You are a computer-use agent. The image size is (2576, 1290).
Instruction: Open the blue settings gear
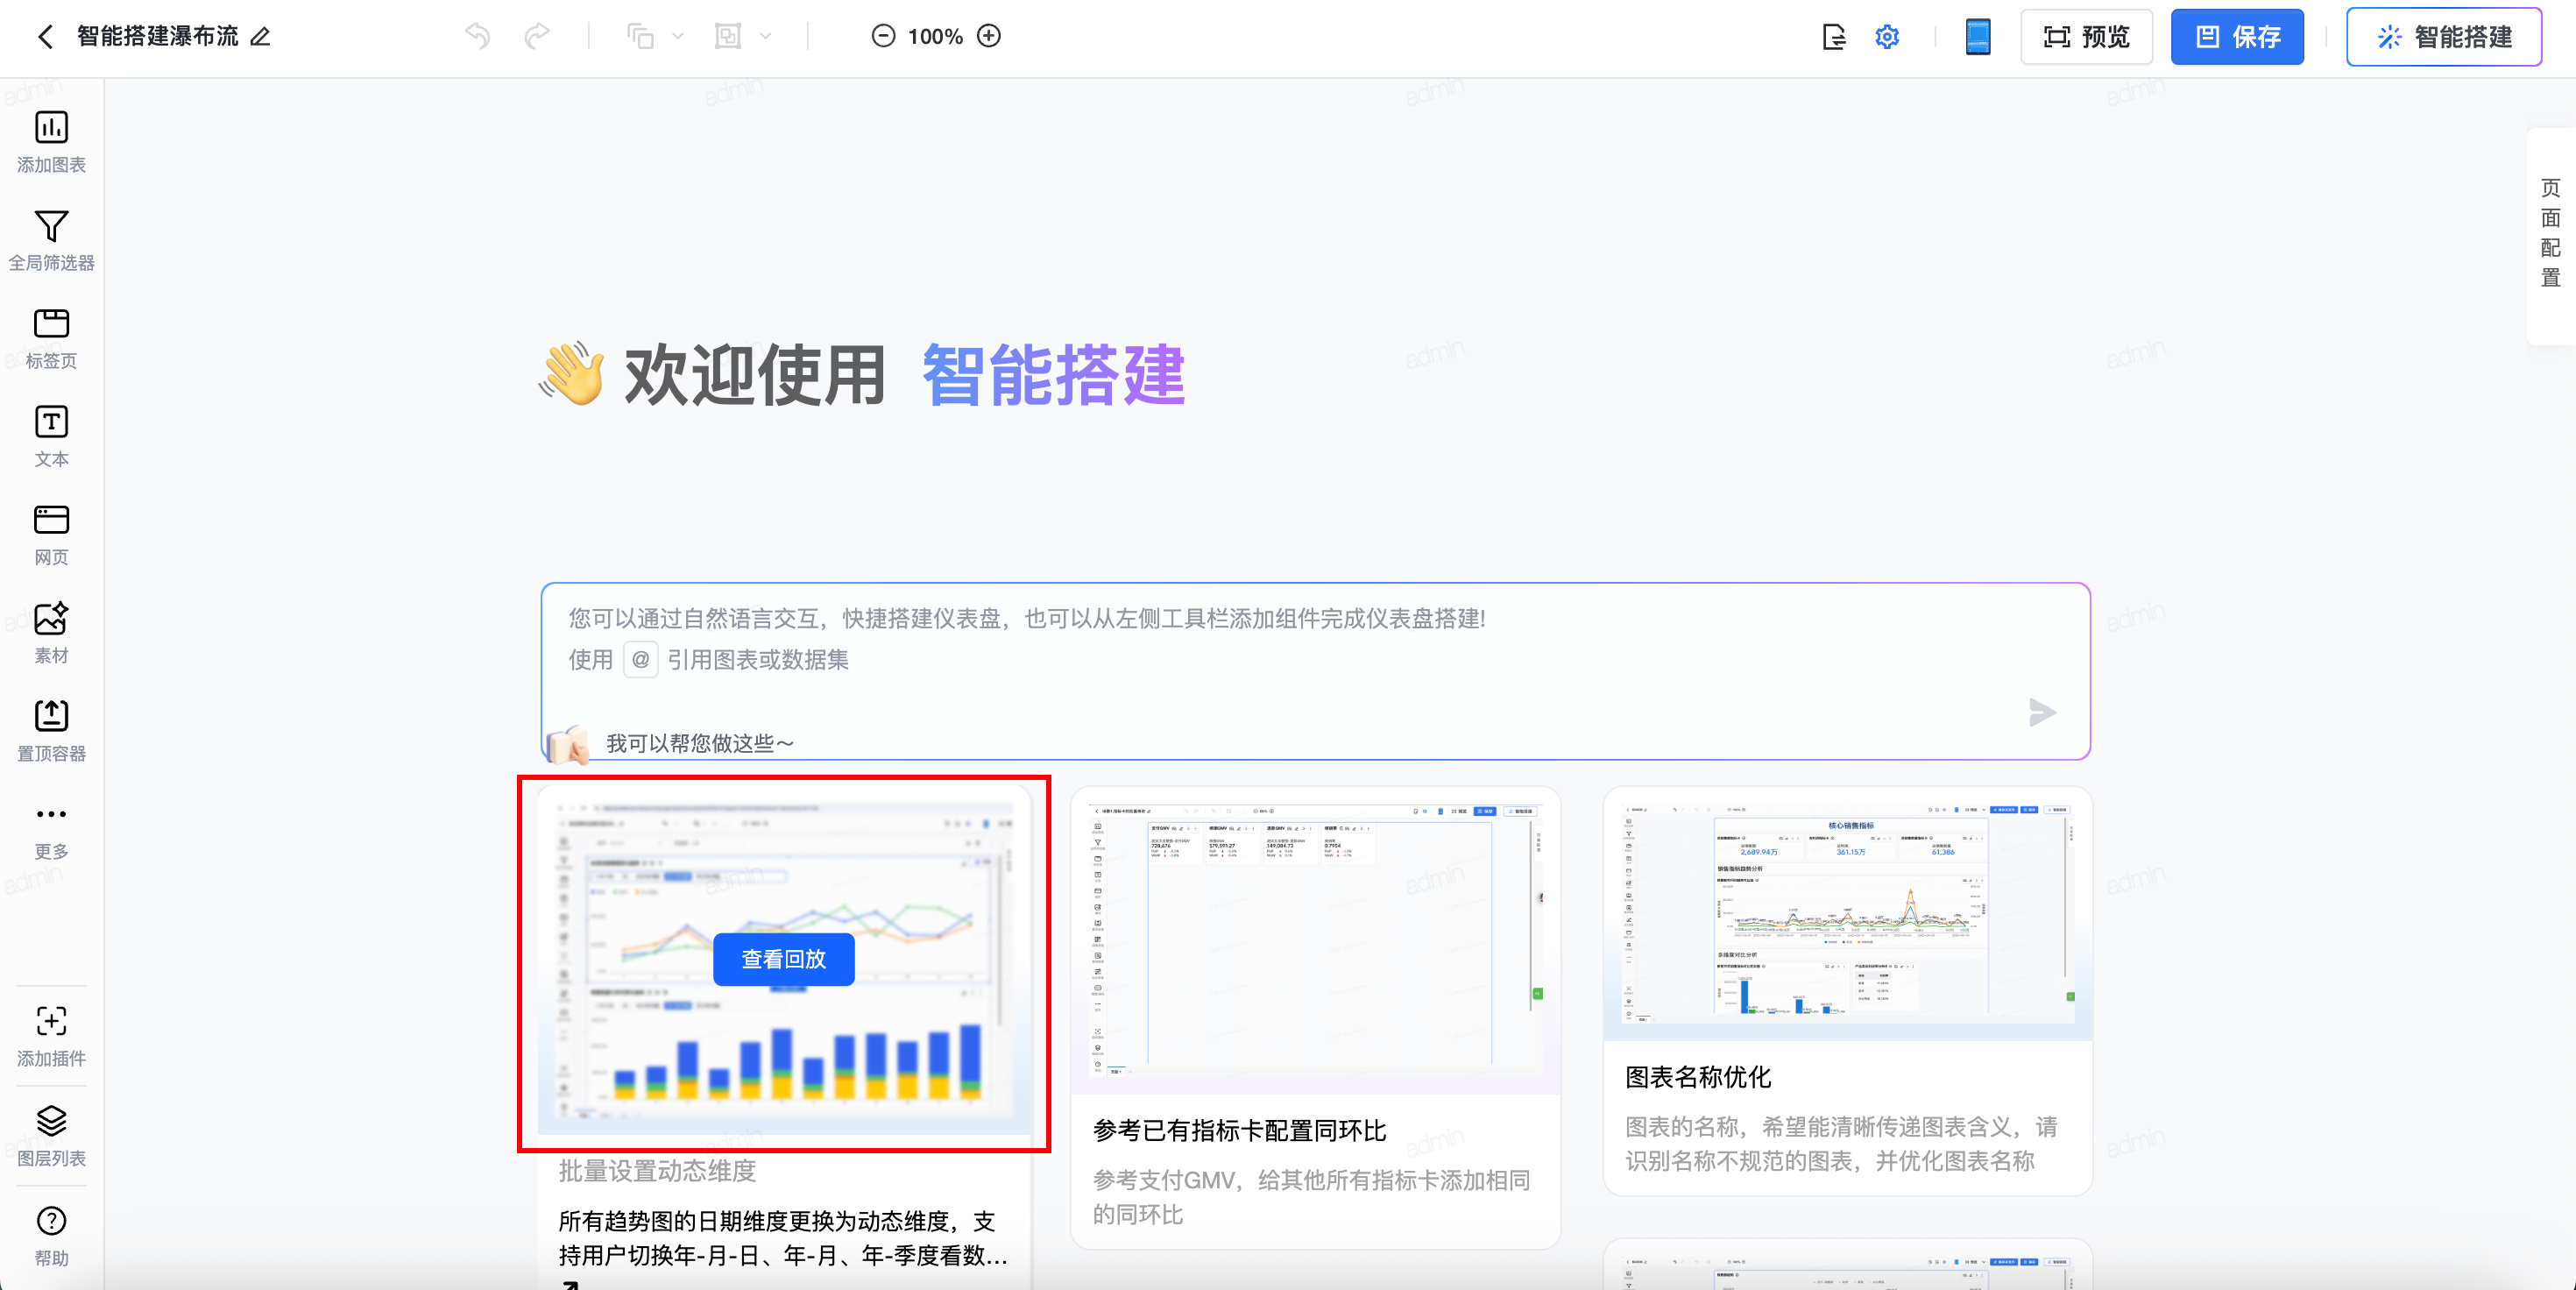[x=1886, y=37]
